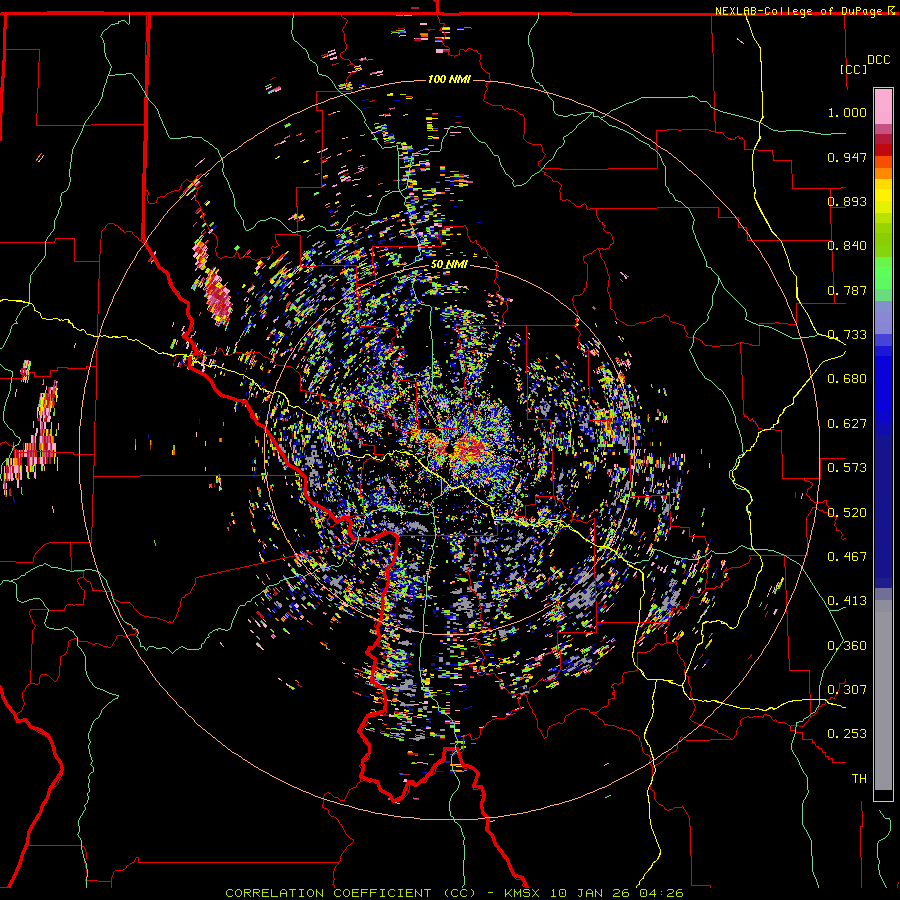Select the 0.733 scale value

(847, 335)
